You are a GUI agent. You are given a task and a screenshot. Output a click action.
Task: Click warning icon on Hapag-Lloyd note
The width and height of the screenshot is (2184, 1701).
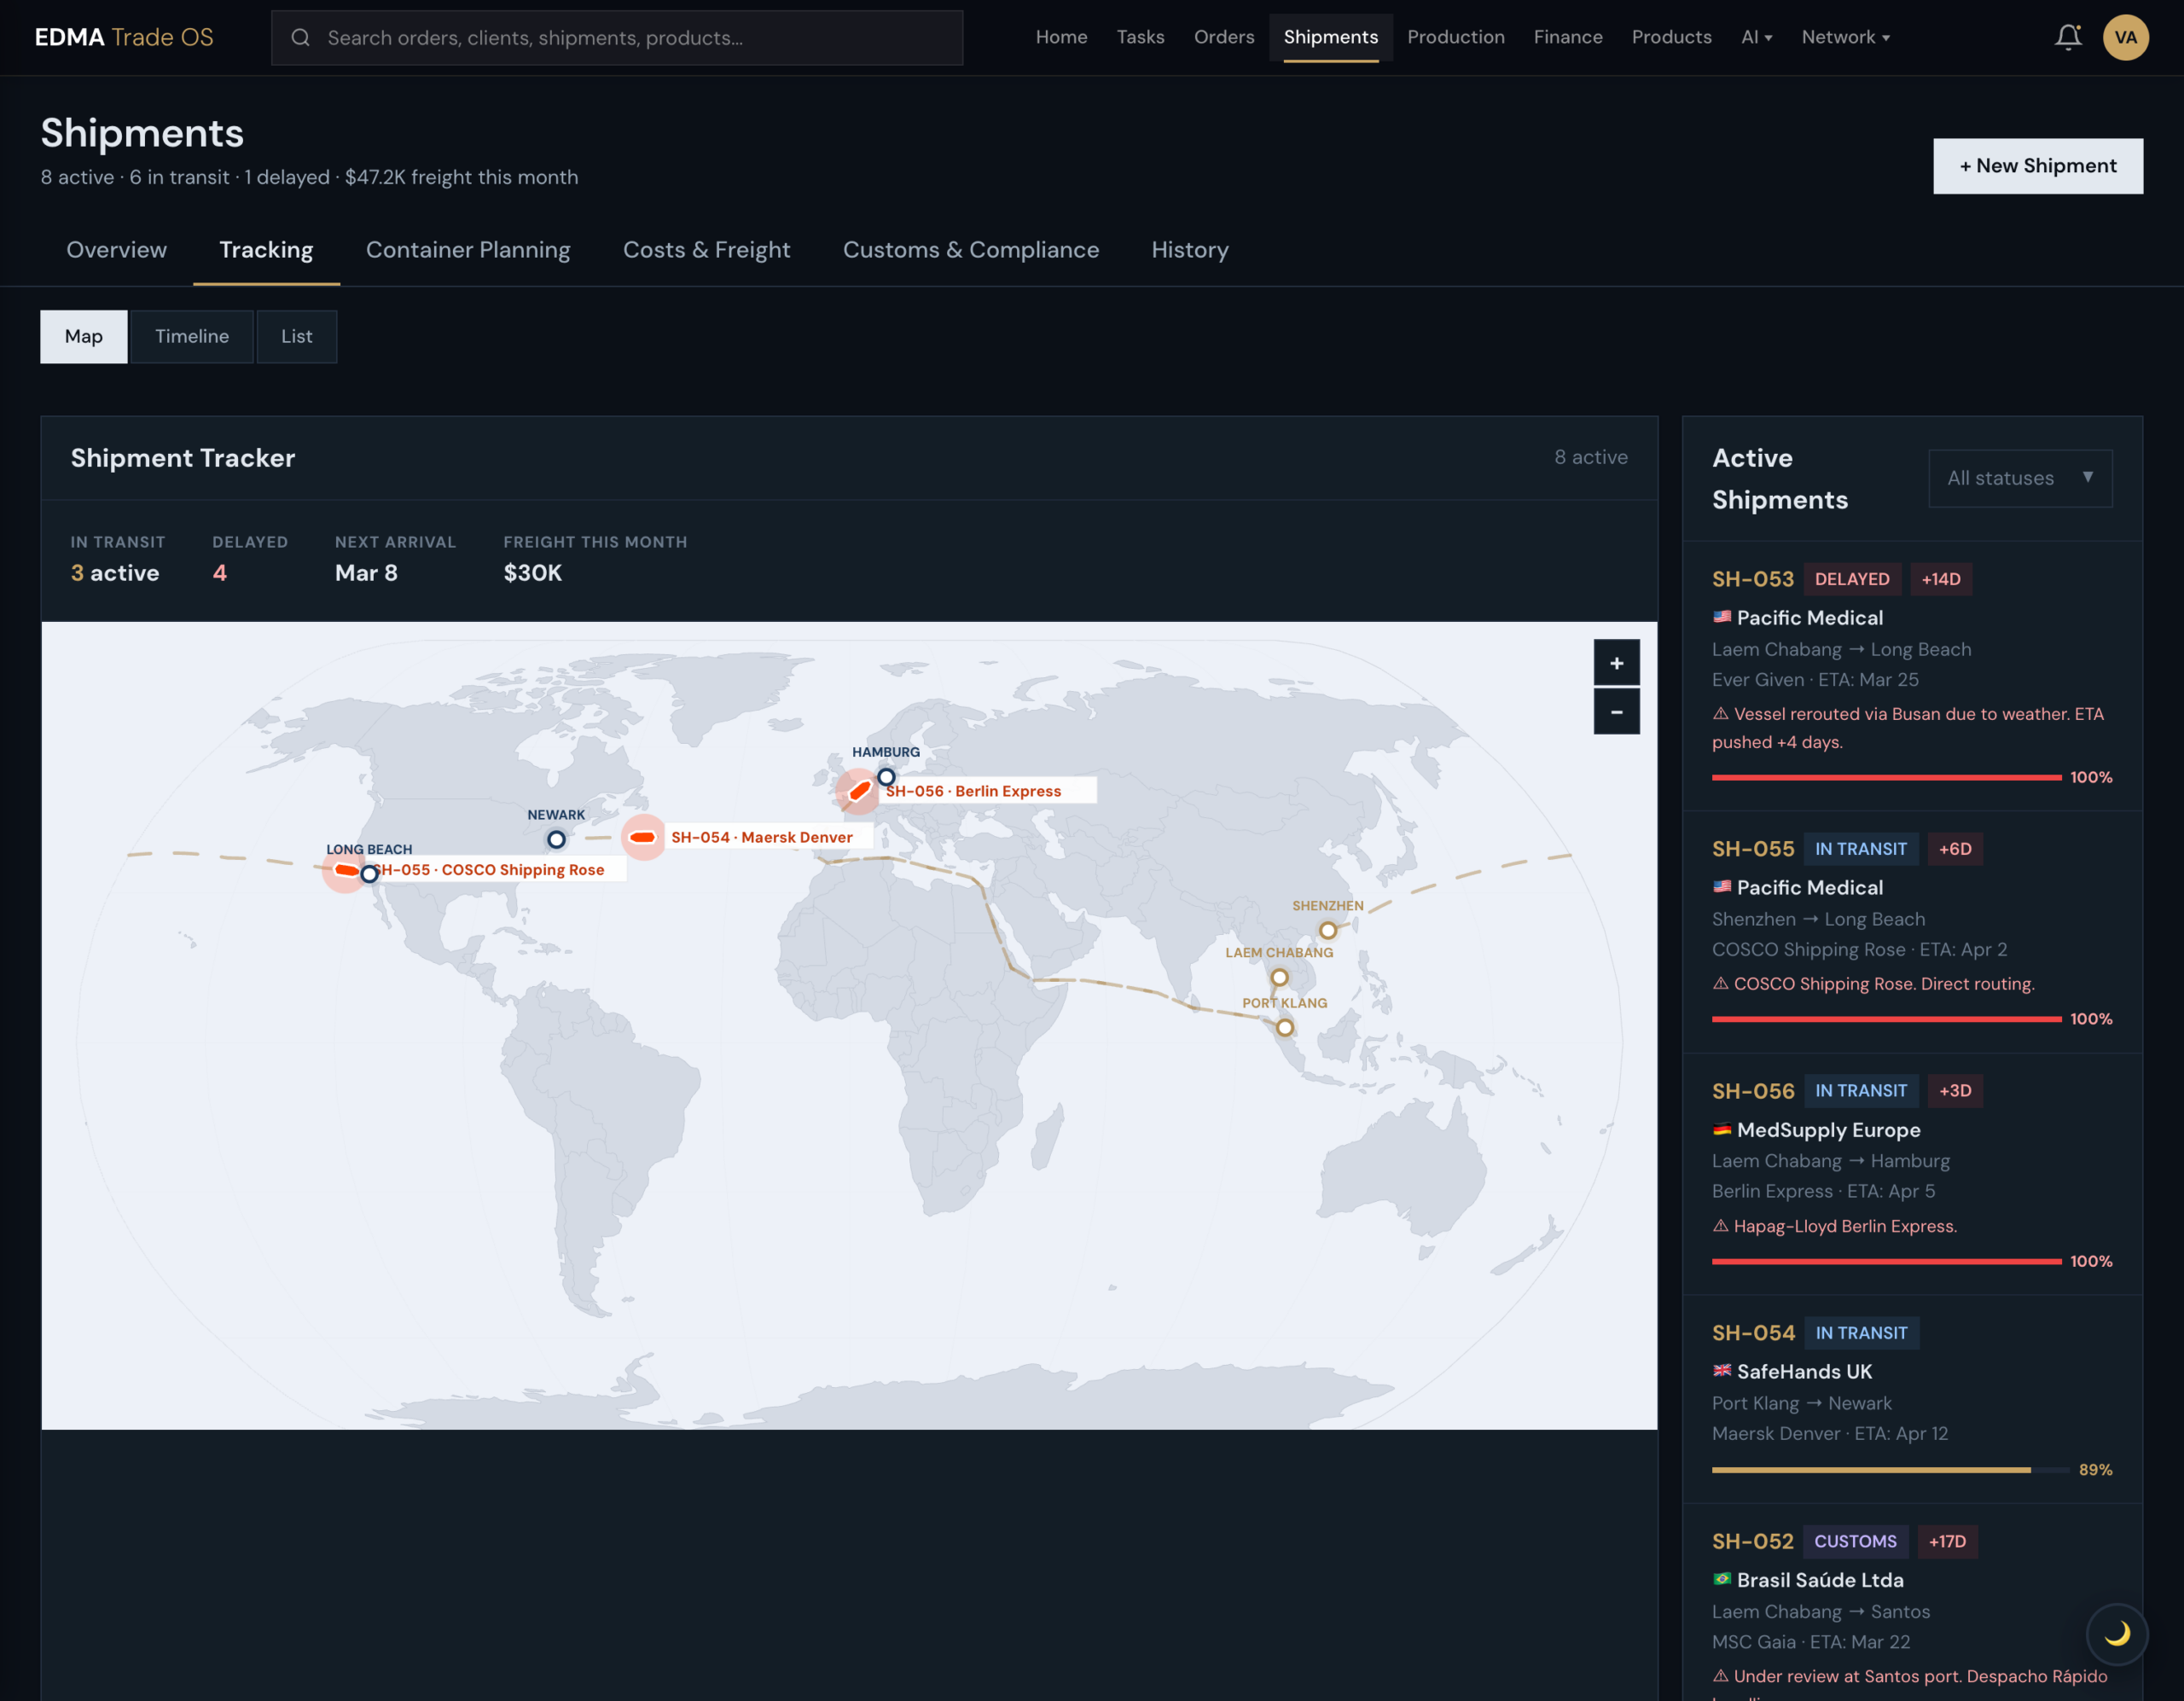[1720, 1226]
